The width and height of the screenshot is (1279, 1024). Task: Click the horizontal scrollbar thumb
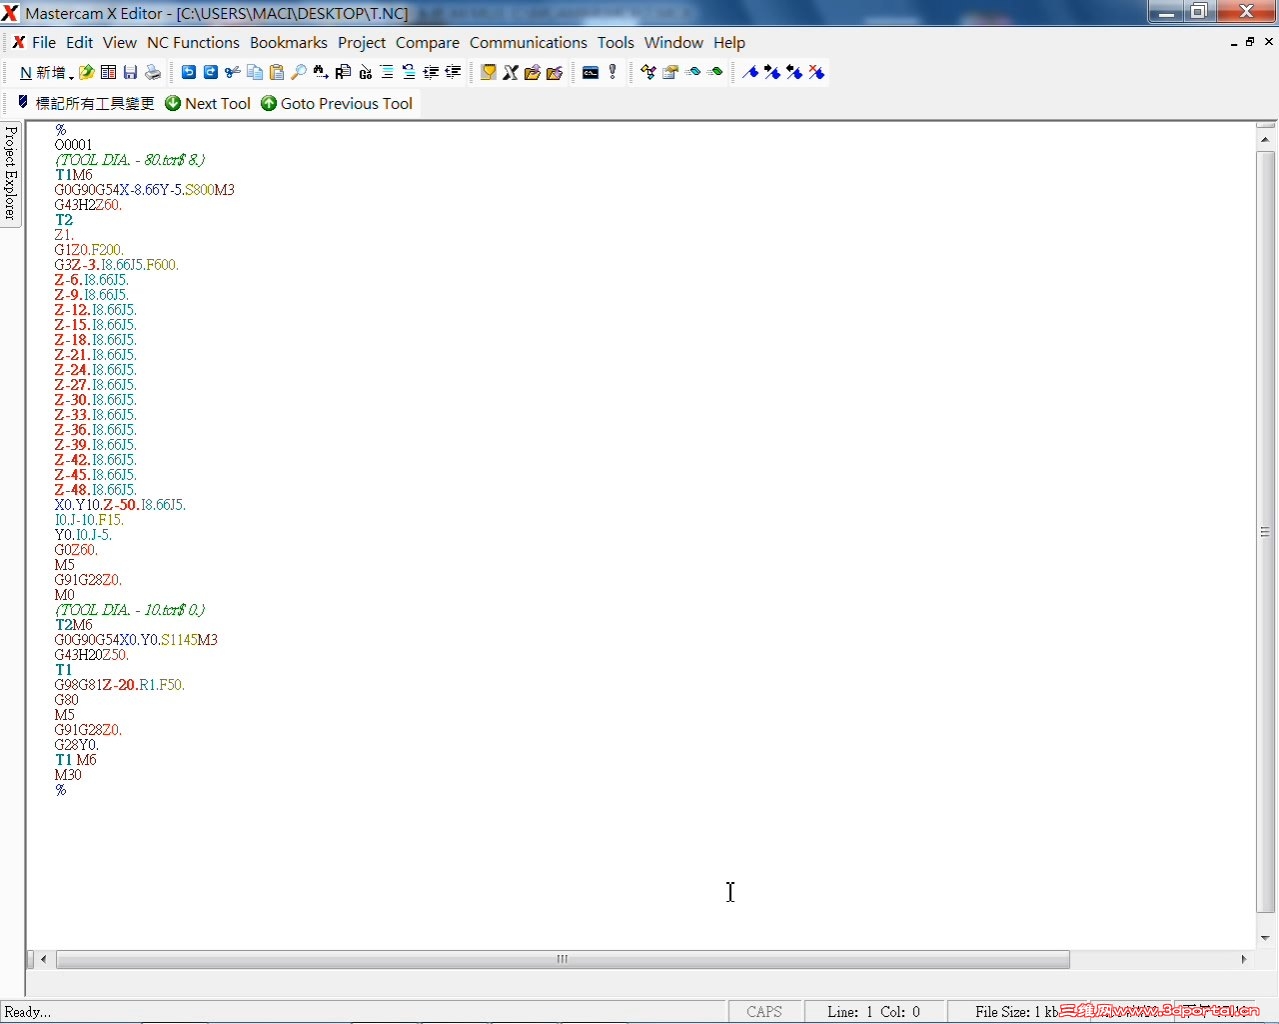pos(562,959)
